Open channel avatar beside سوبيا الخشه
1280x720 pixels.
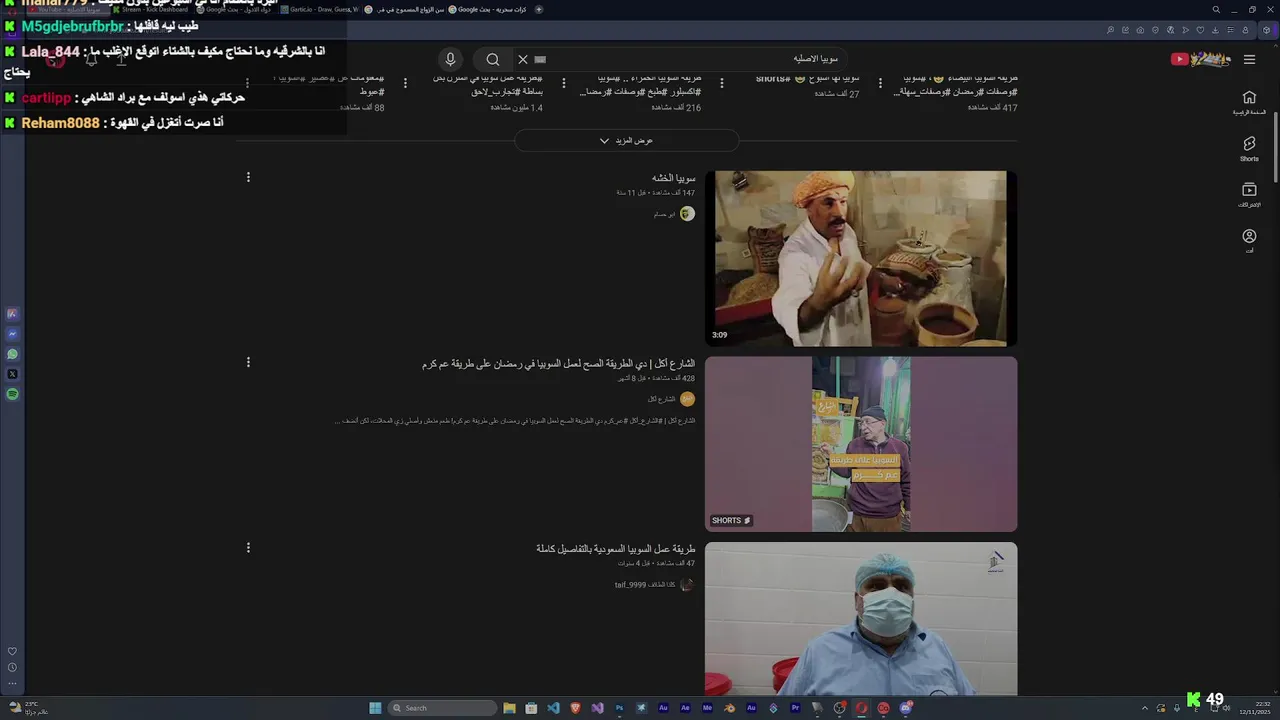(687, 213)
